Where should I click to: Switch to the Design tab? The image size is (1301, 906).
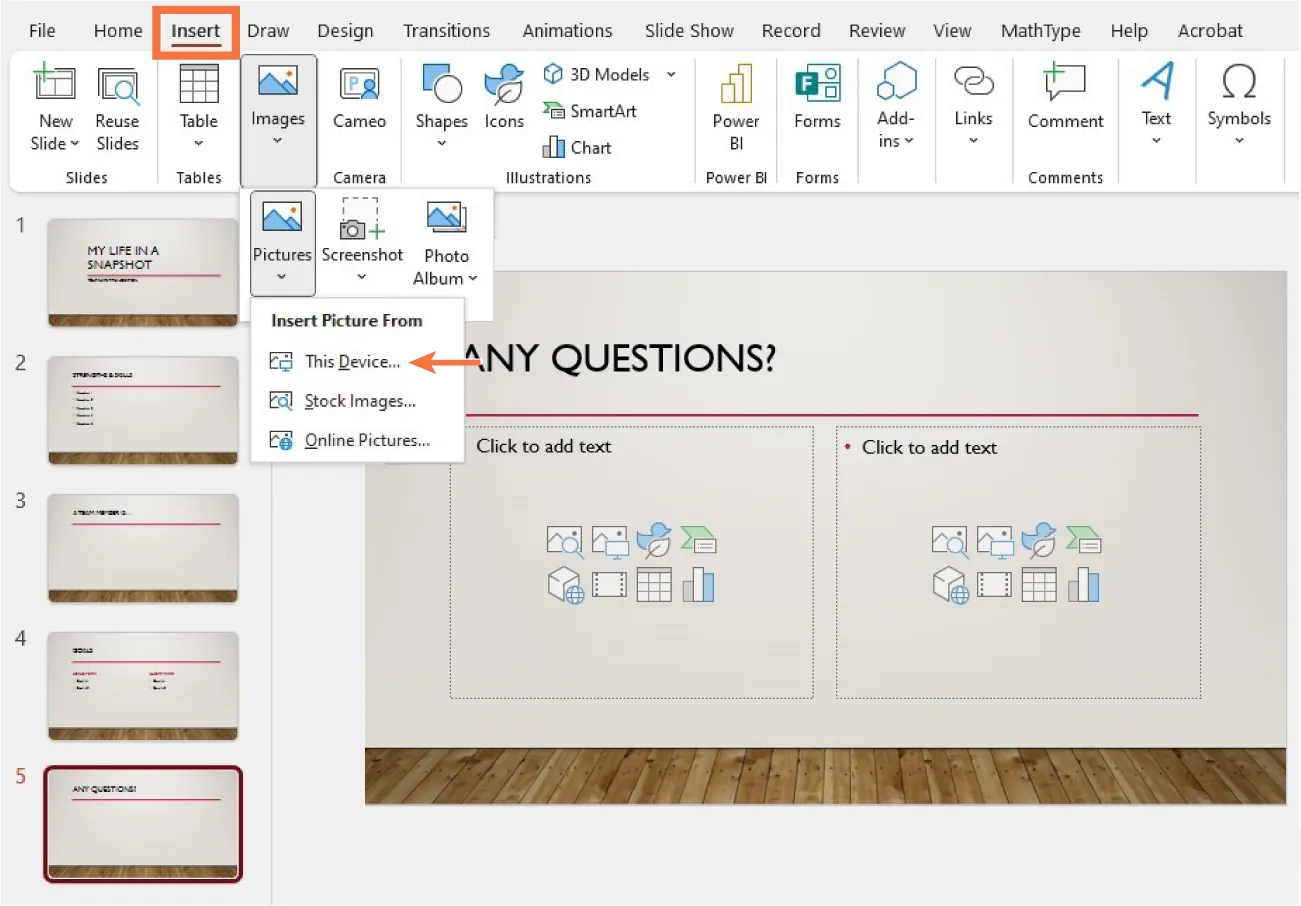tap(345, 30)
